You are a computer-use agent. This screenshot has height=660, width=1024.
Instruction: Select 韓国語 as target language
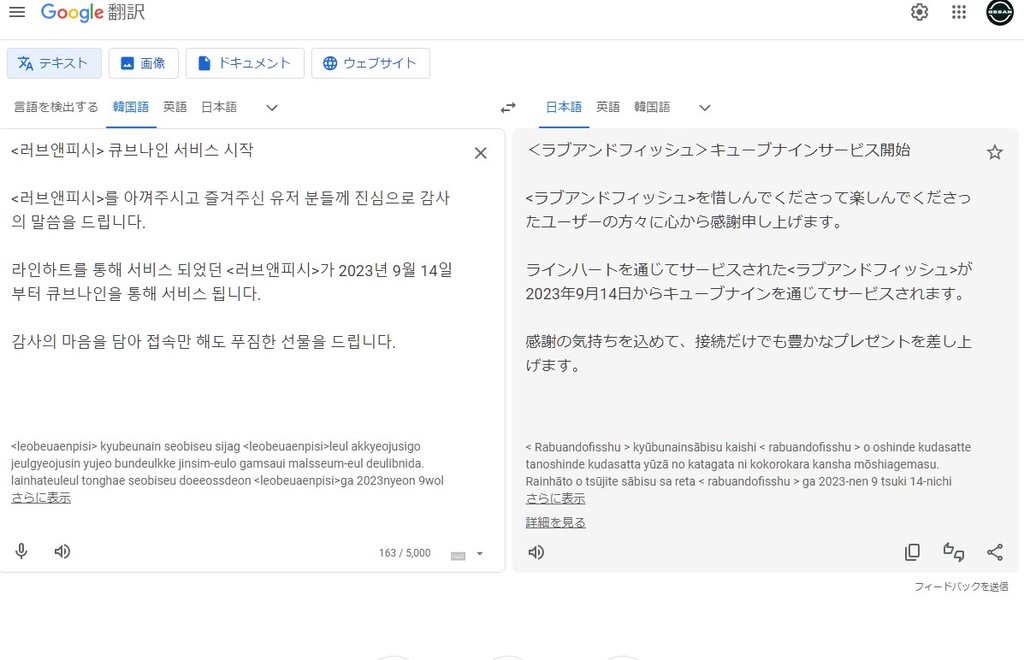pos(652,107)
